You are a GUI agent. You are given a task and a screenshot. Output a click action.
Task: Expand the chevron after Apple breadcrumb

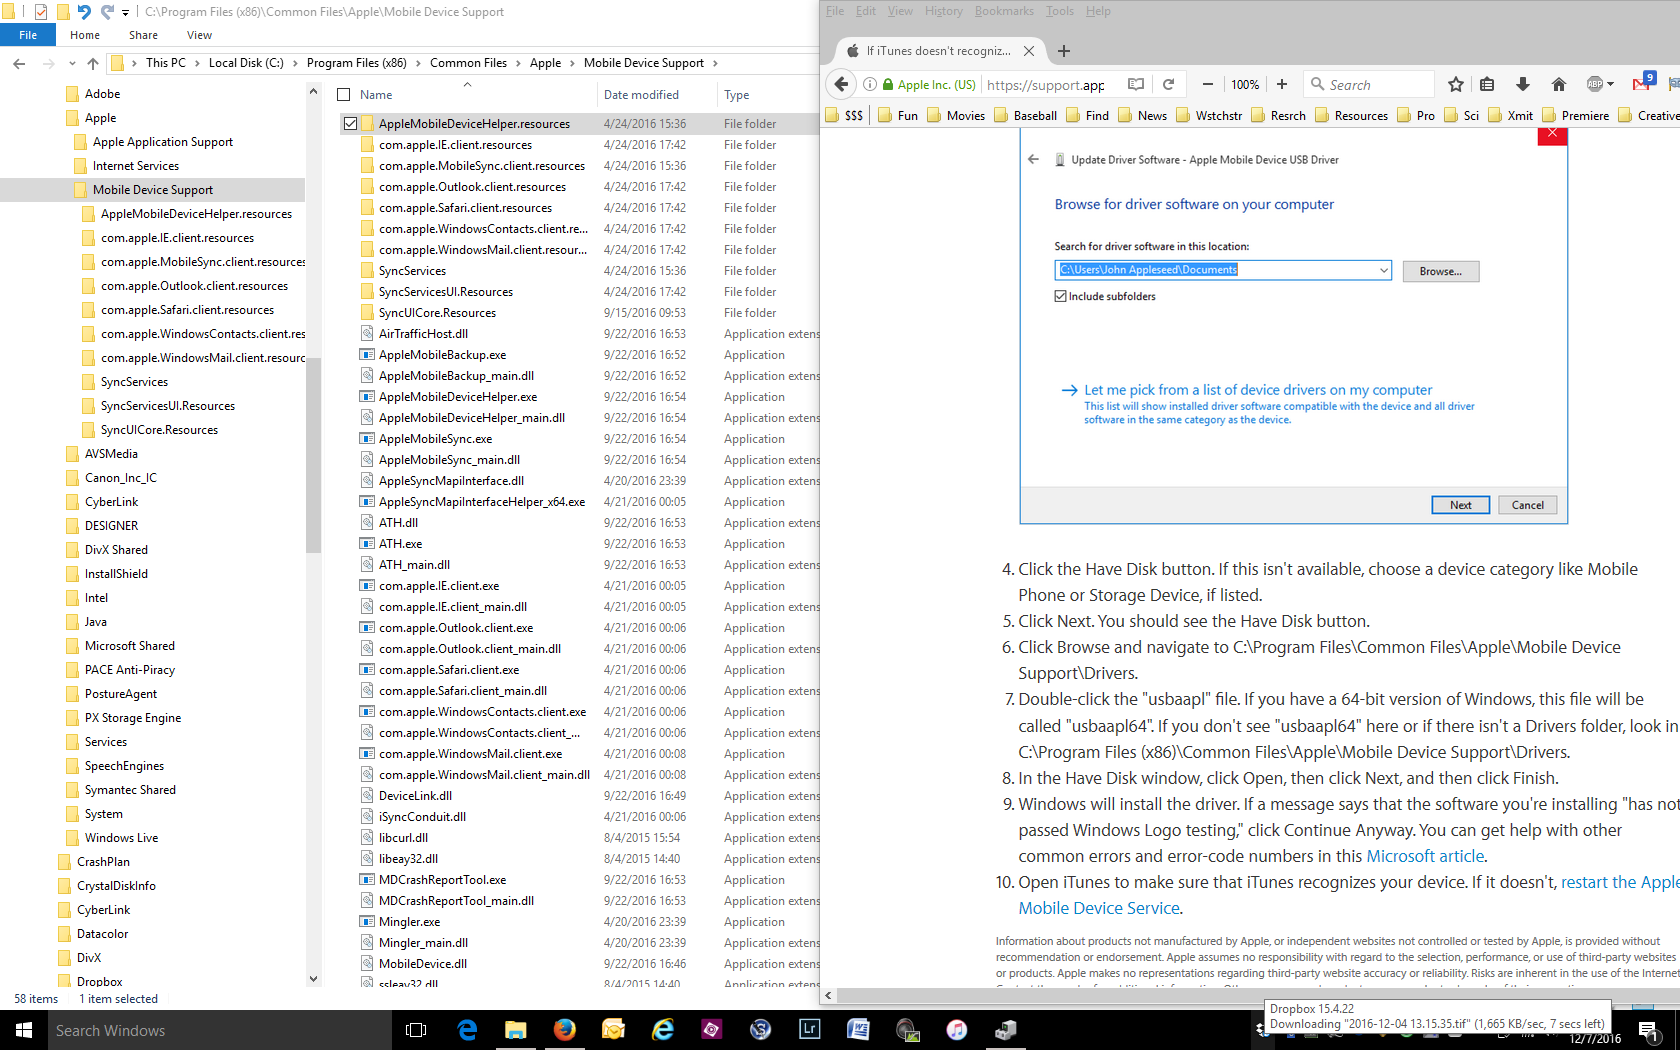(x=572, y=63)
